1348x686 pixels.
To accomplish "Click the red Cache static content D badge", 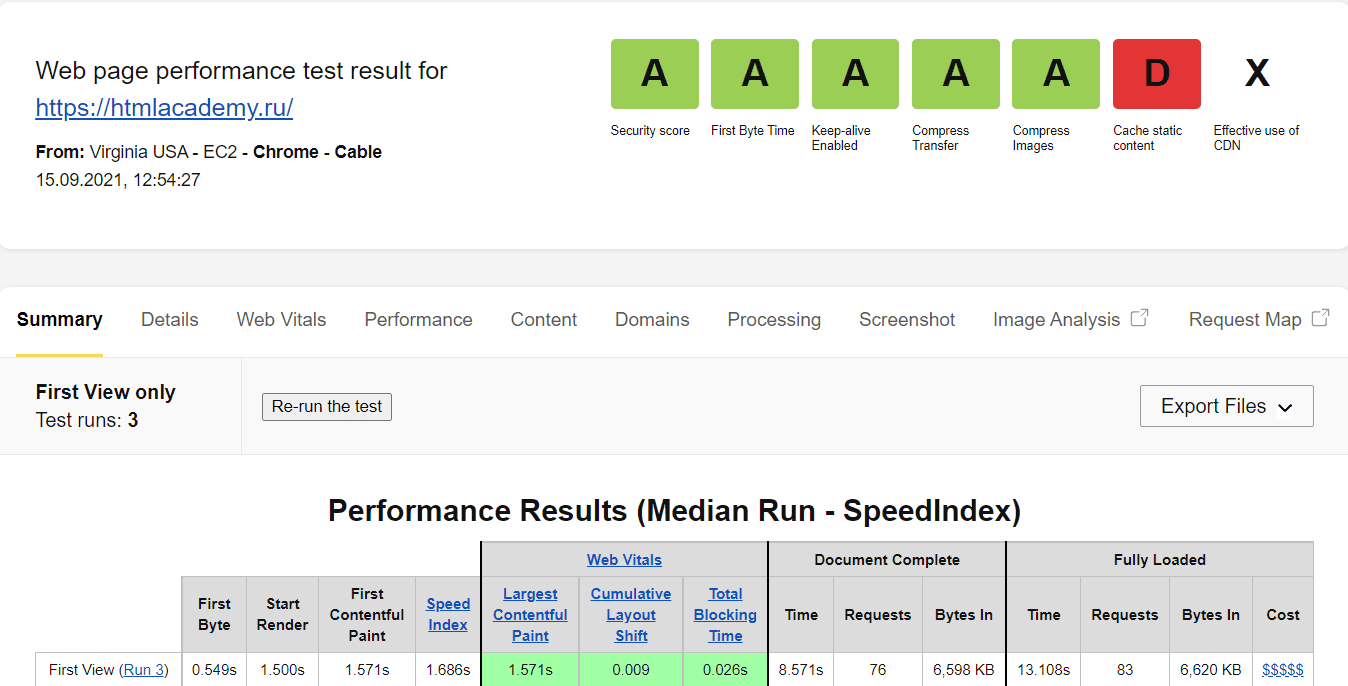I will [1157, 74].
